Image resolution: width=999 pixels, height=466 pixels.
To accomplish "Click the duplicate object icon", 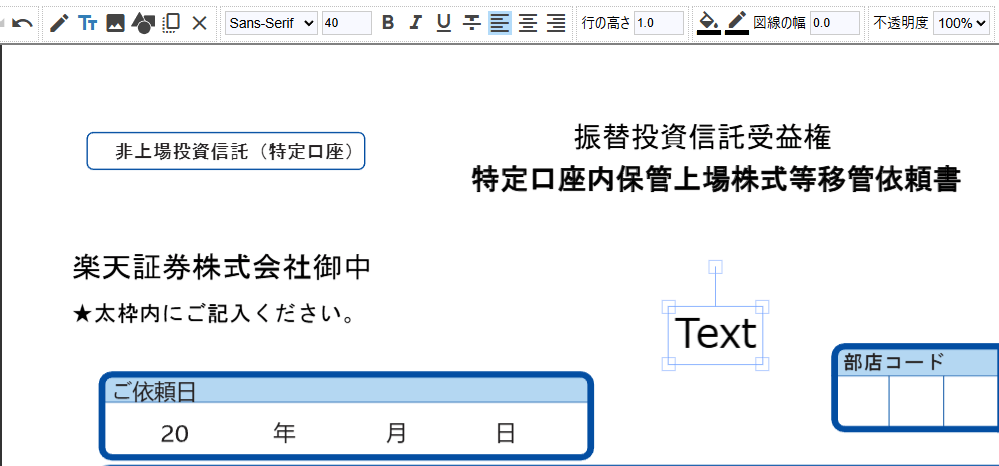I will point(171,24).
